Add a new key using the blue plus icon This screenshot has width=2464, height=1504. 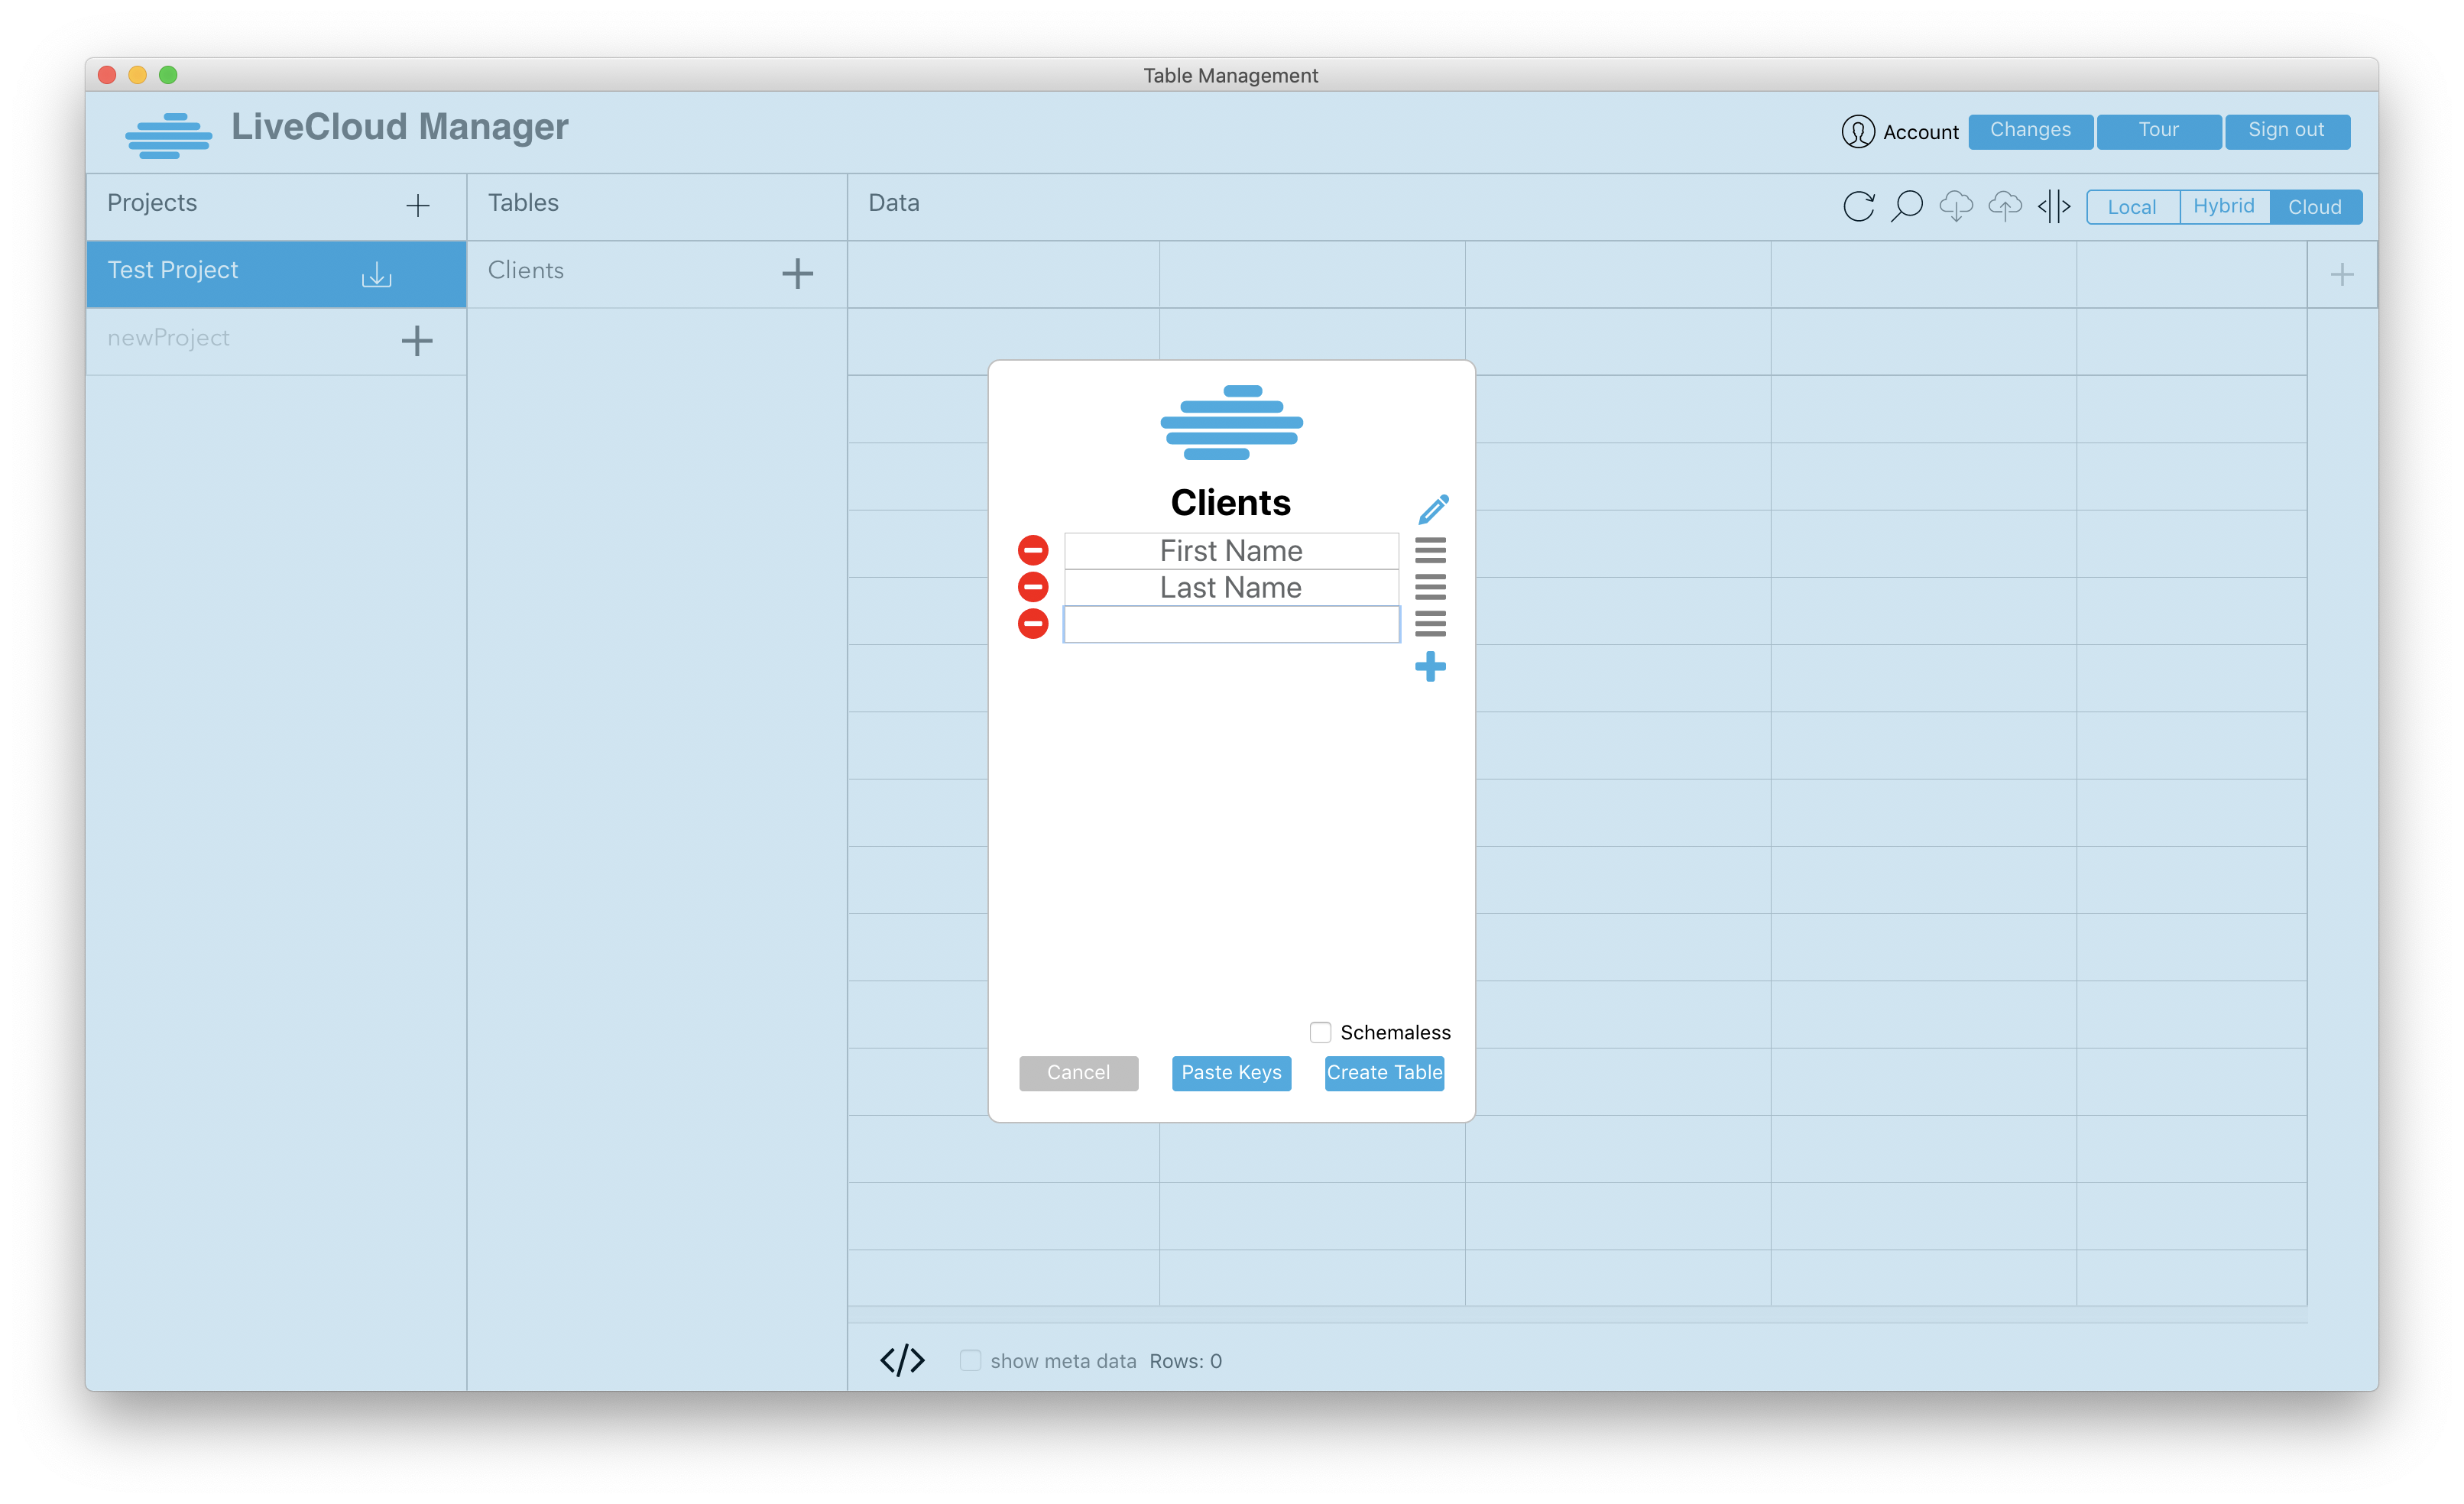click(1430, 666)
